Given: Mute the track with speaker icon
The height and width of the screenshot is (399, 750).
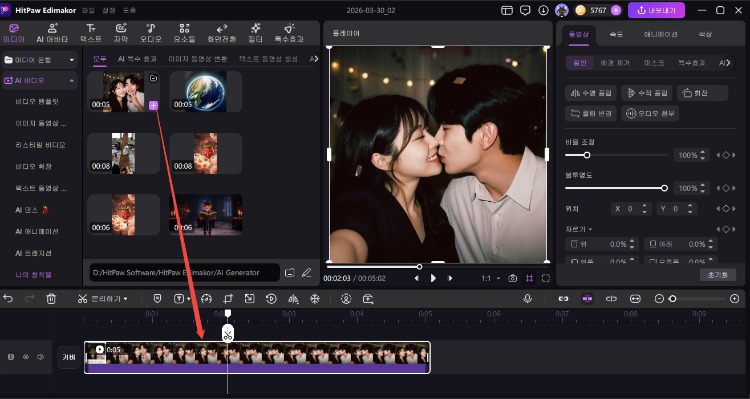Looking at the screenshot, I should (x=41, y=357).
